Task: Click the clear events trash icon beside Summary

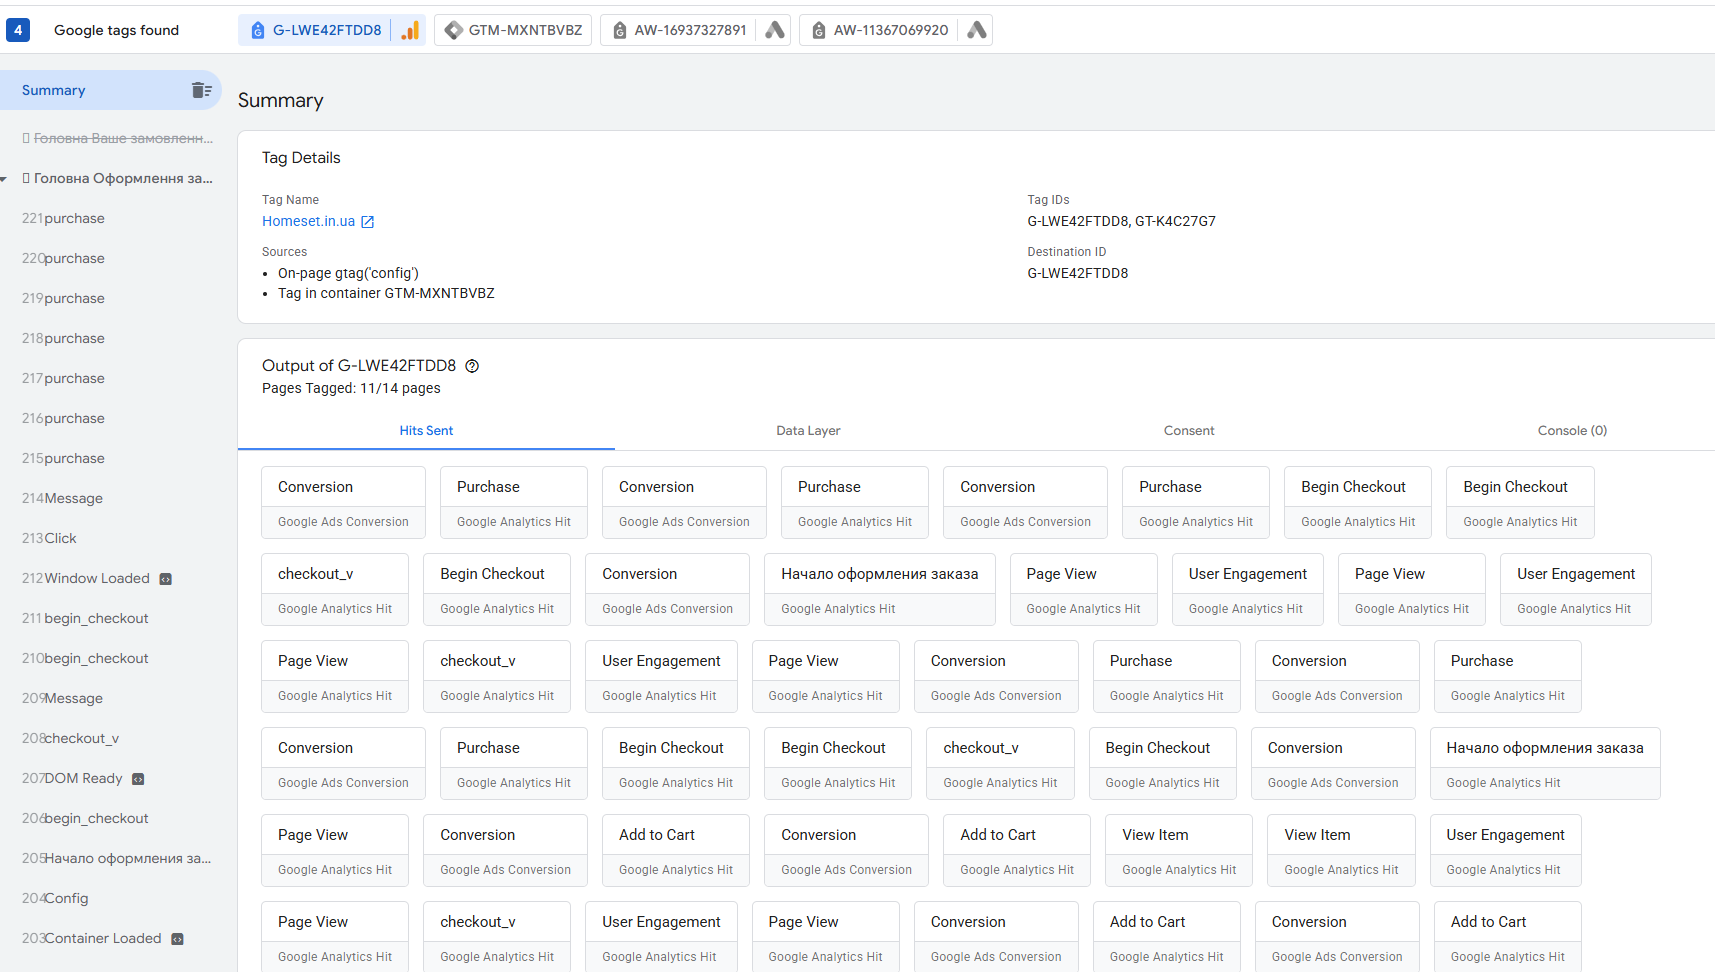Action: tap(201, 90)
